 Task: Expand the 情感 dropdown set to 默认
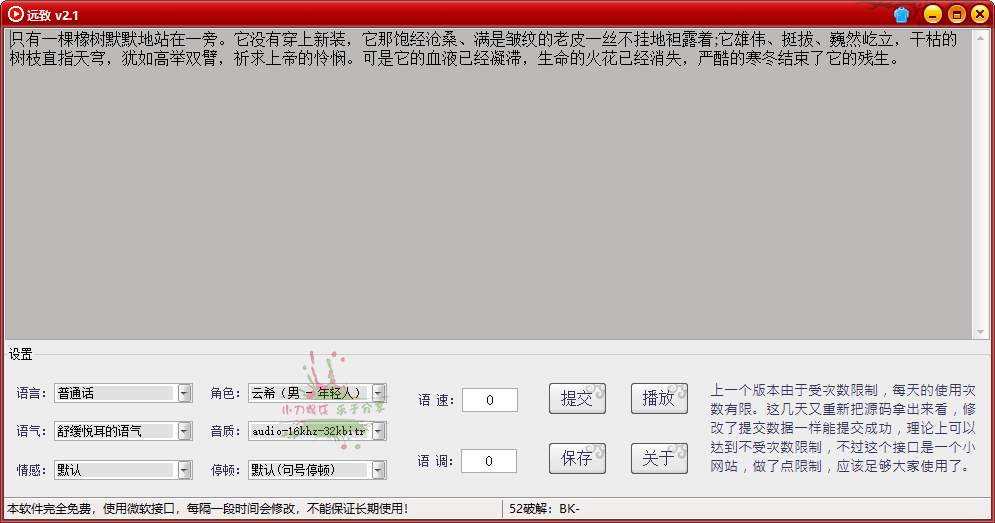pyautogui.click(x=184, y=469)
